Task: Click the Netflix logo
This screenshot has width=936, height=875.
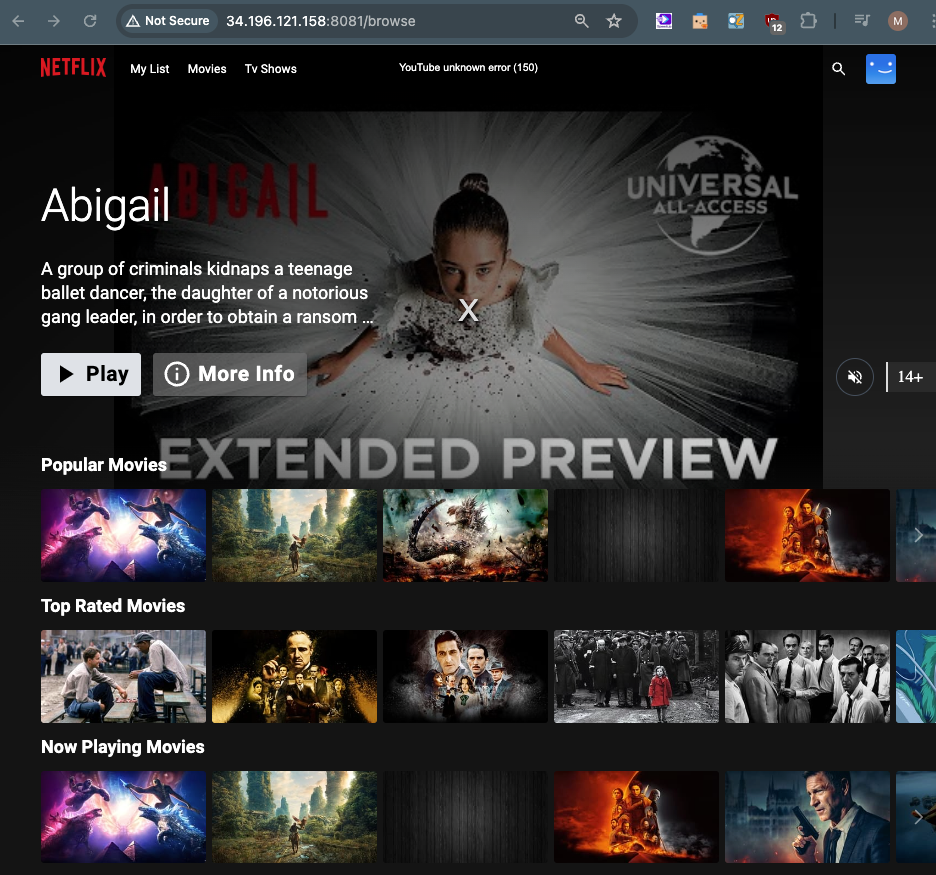Action: (73, 68)
